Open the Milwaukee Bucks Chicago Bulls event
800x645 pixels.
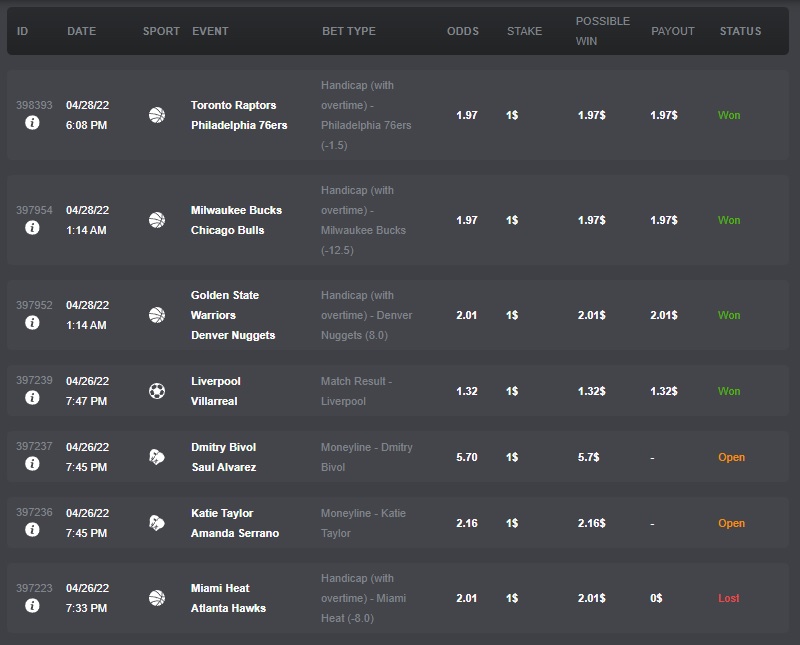click(x=236, y=220)
